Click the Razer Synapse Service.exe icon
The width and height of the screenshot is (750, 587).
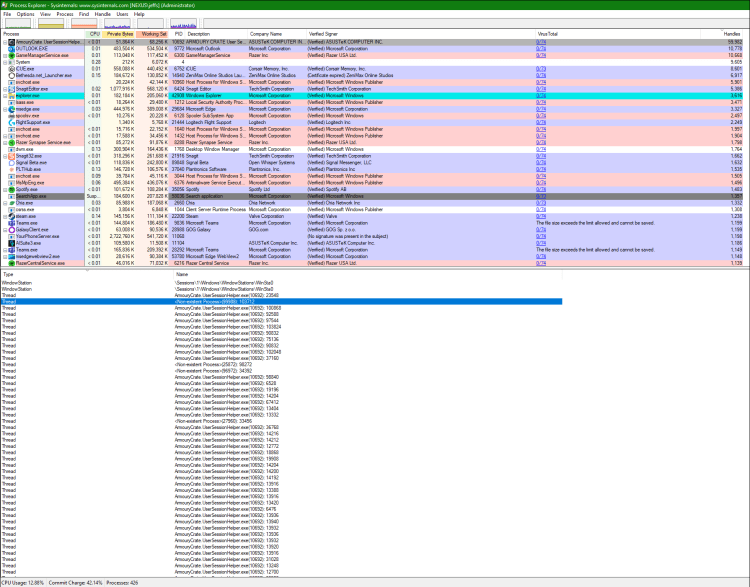(x=11, y=143)
